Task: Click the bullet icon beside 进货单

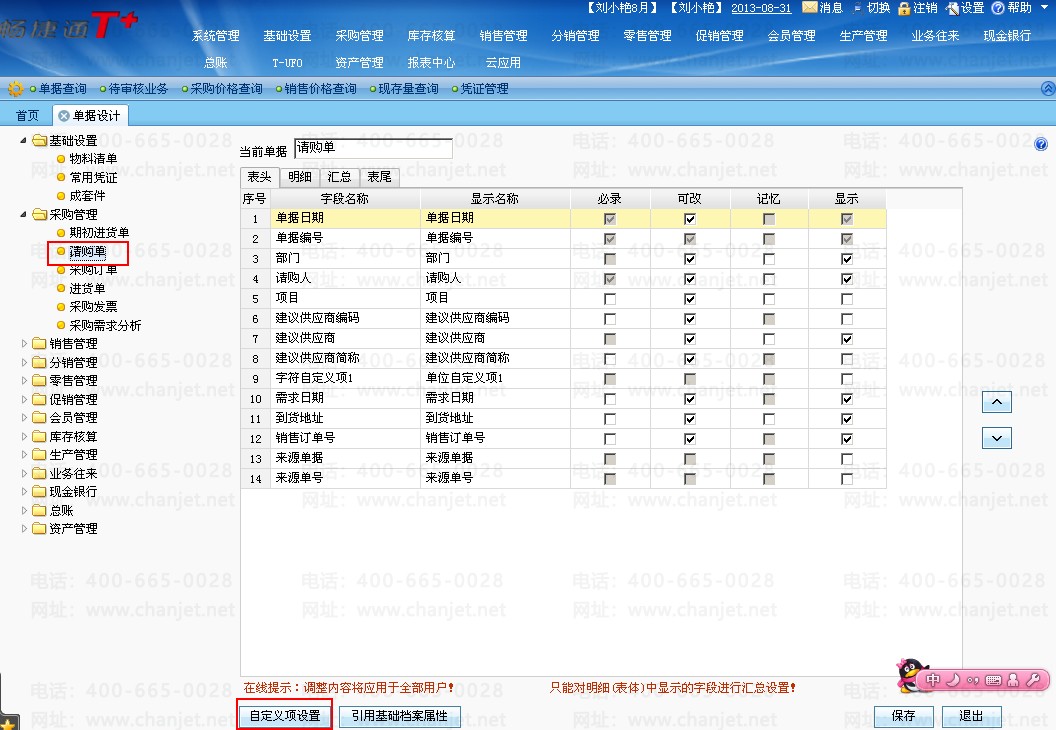Action: pos(61,288)
